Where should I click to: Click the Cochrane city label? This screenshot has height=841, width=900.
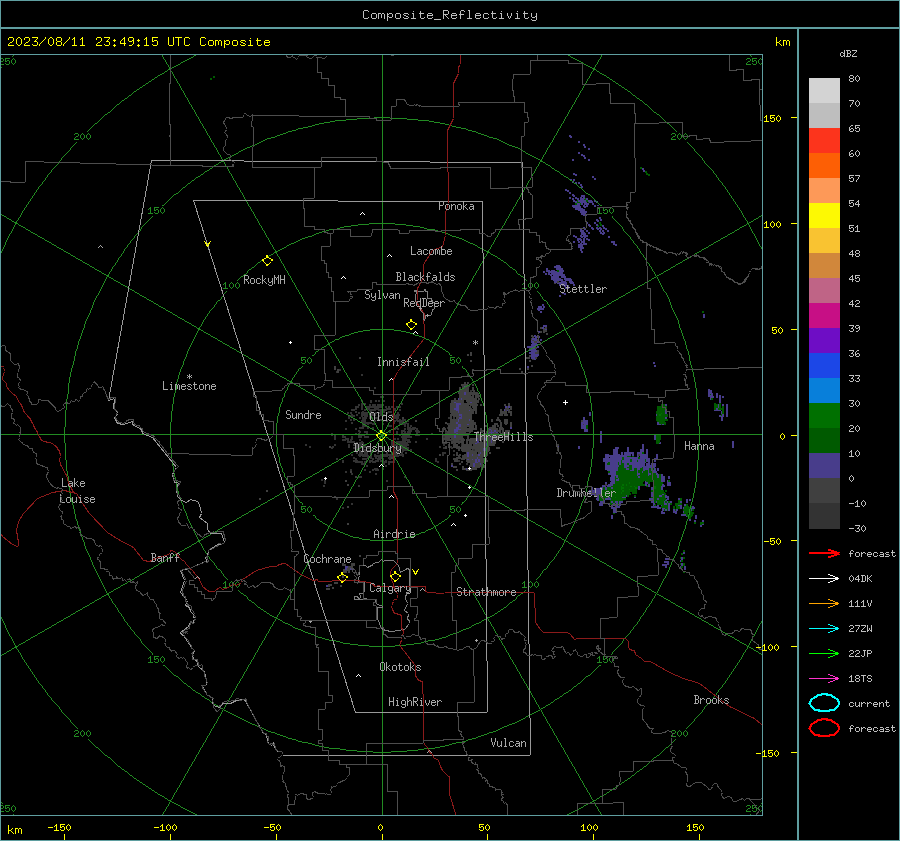point(327,559)
